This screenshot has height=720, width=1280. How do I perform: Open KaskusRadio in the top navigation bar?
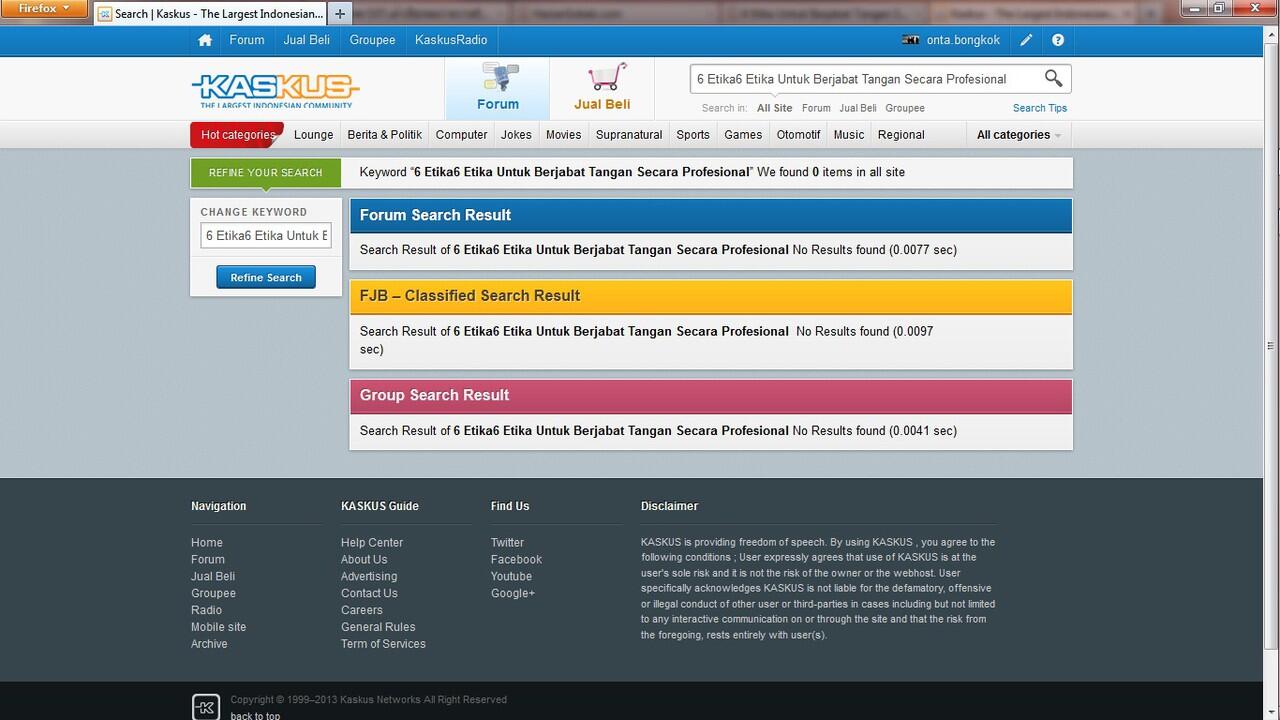coord(451,40)
